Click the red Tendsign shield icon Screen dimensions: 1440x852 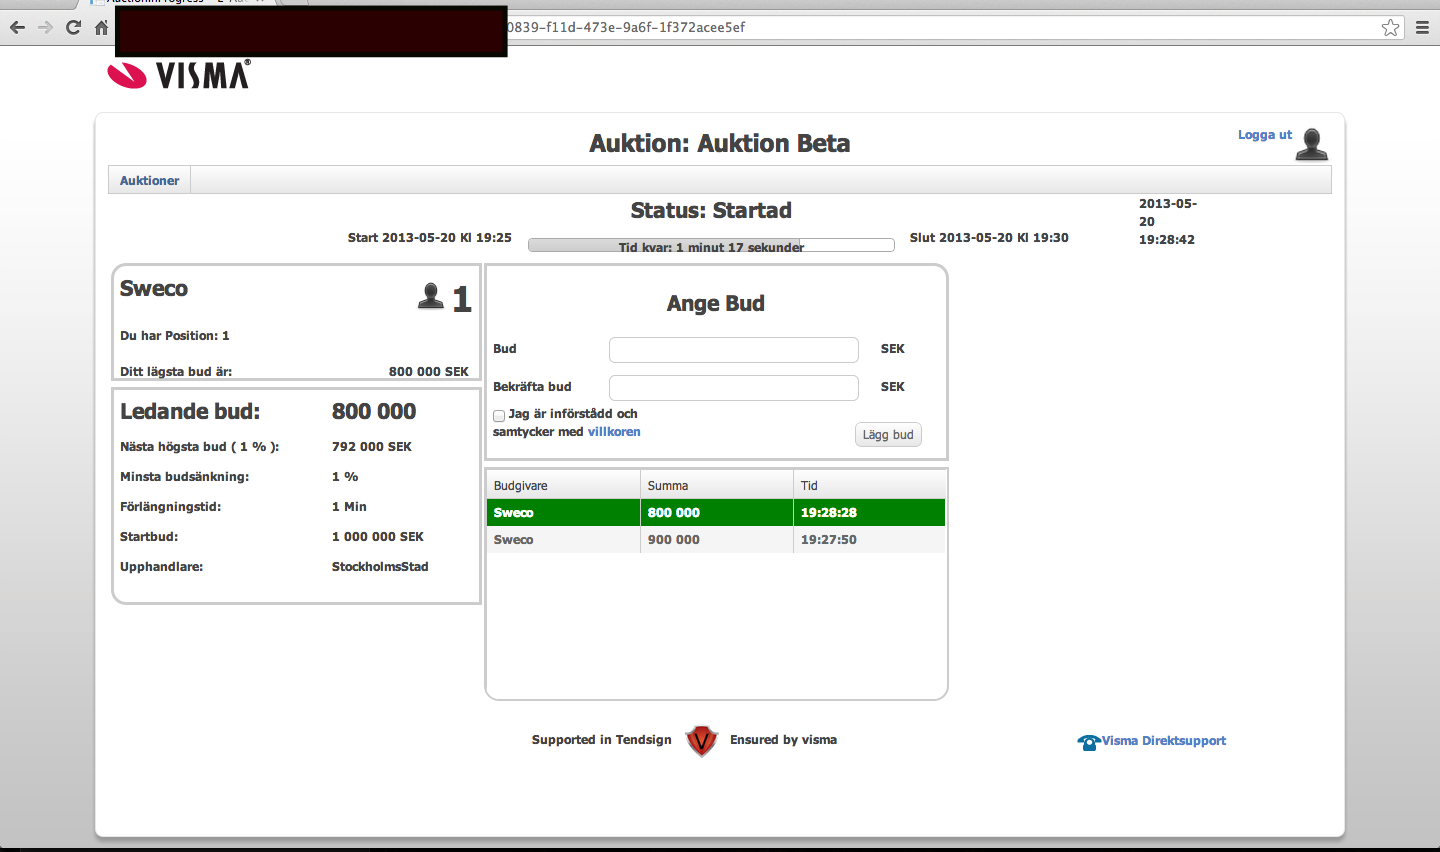coord(702,741)
